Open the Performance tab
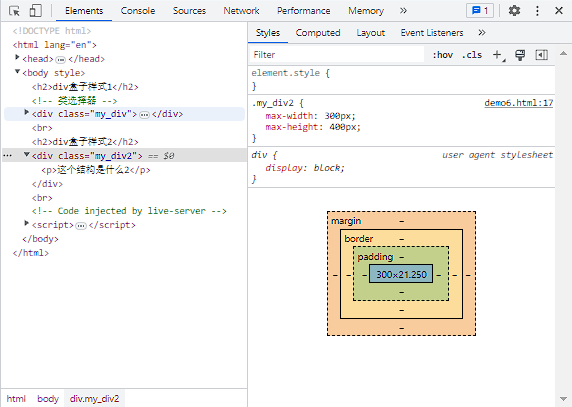Image resolution: width=572 pixels, height=407 pixels. (304, 11)
